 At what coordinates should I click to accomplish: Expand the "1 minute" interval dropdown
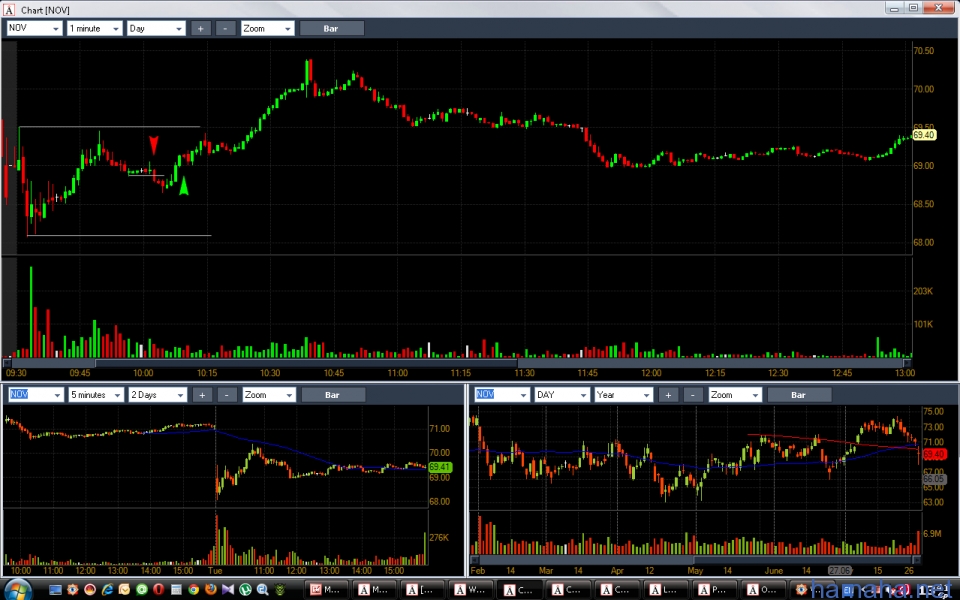pos(94,29)
